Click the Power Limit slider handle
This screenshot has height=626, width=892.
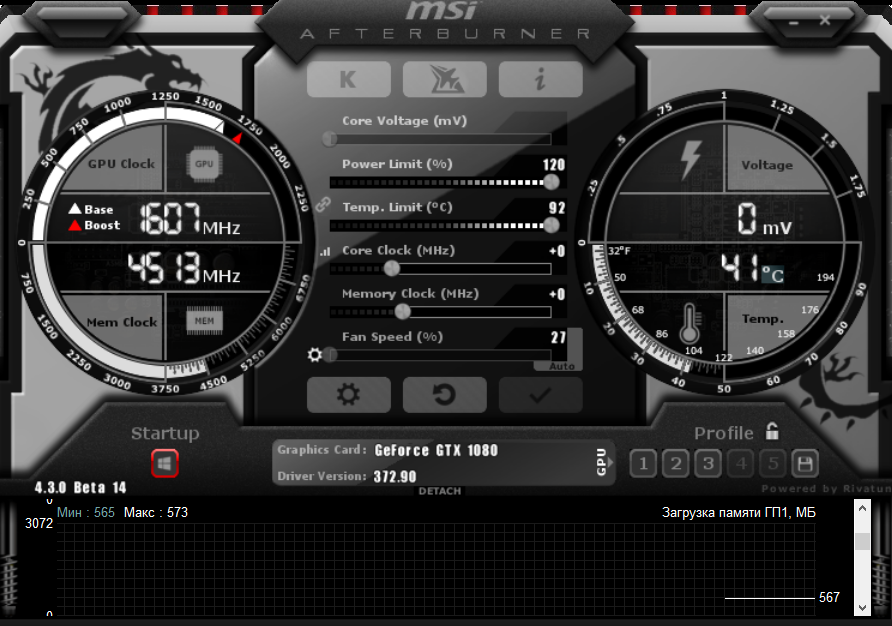click(550, 182)
